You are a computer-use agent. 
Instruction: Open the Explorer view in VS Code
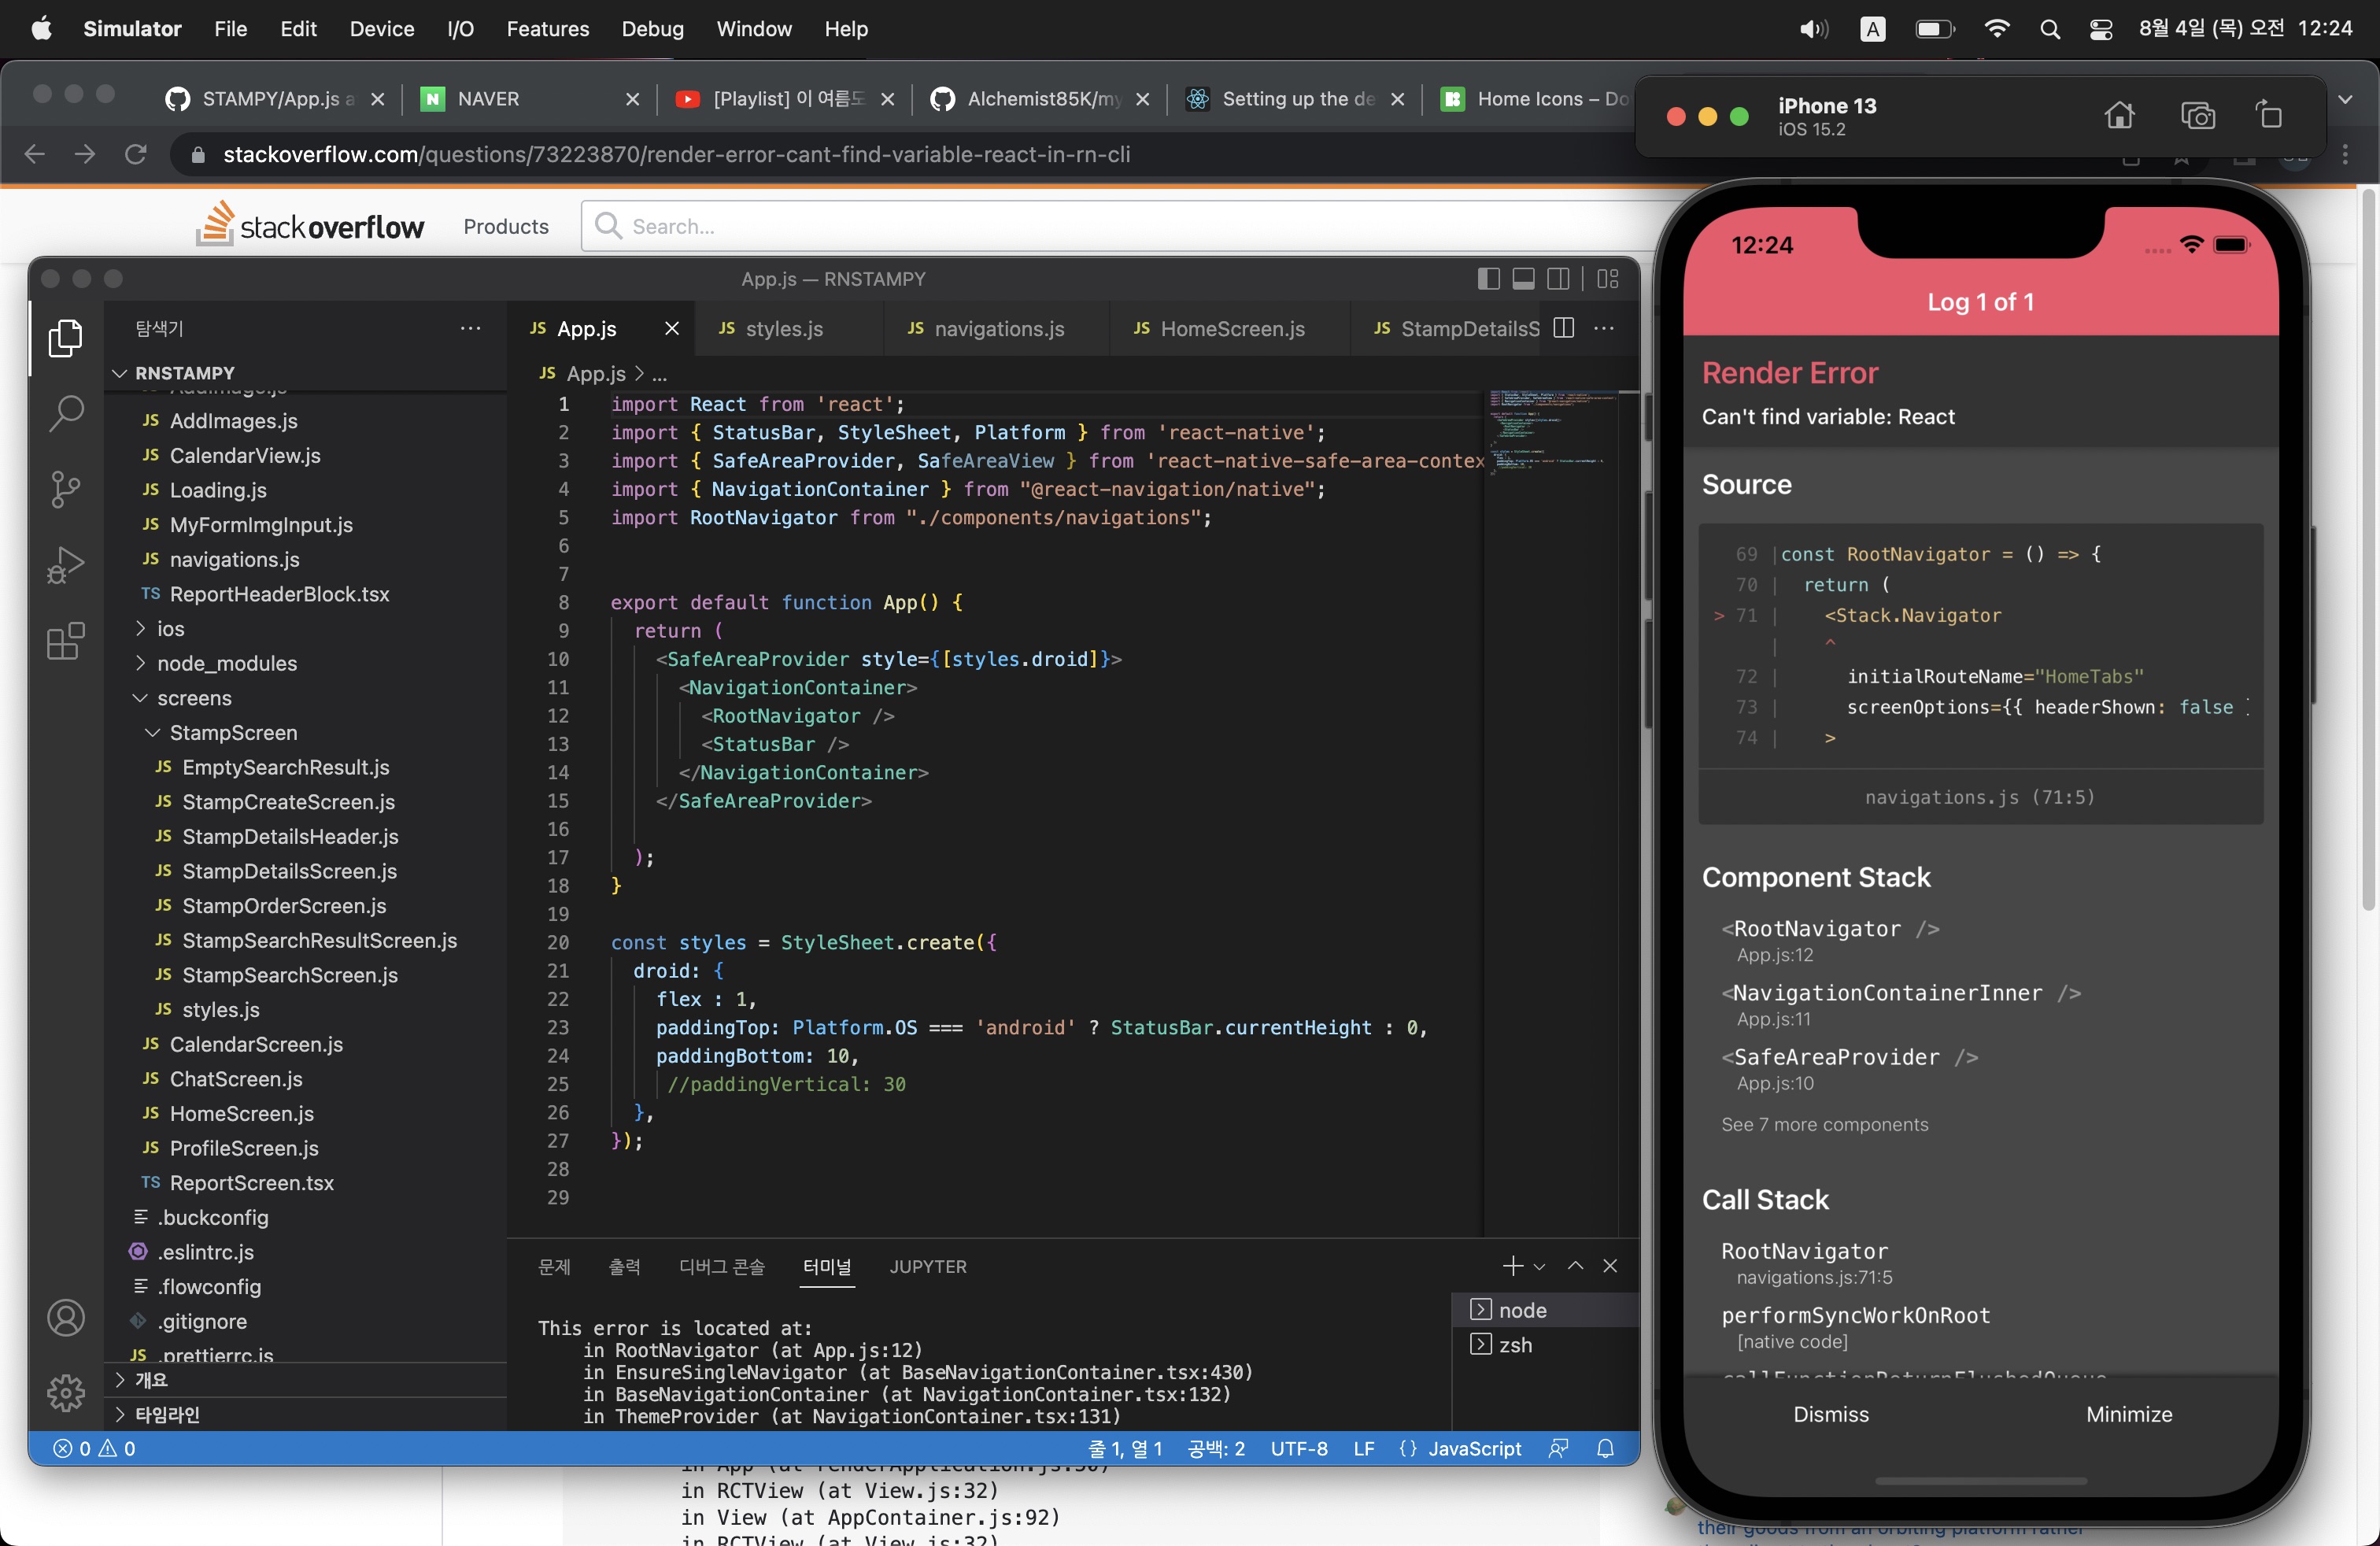[66, 338]
